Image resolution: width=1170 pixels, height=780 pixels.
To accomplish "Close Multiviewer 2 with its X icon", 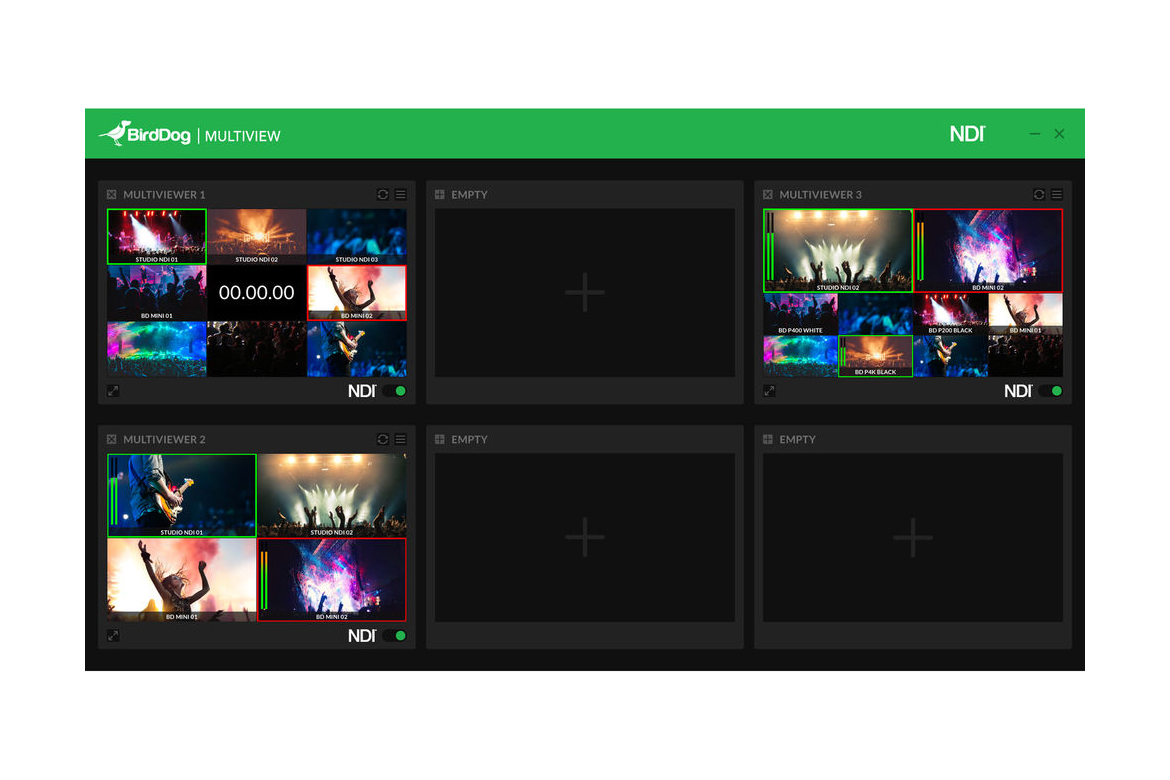I will coord(112,440).
